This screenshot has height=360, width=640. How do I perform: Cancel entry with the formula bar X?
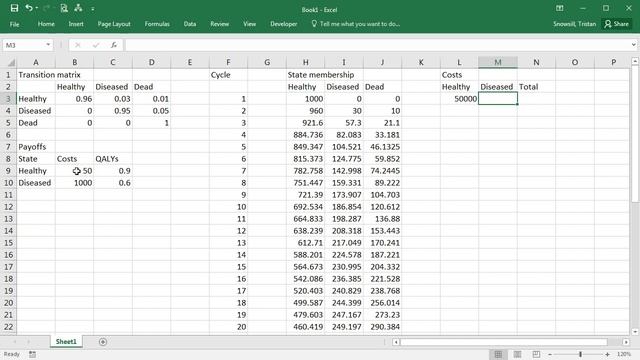coord(78,45)
